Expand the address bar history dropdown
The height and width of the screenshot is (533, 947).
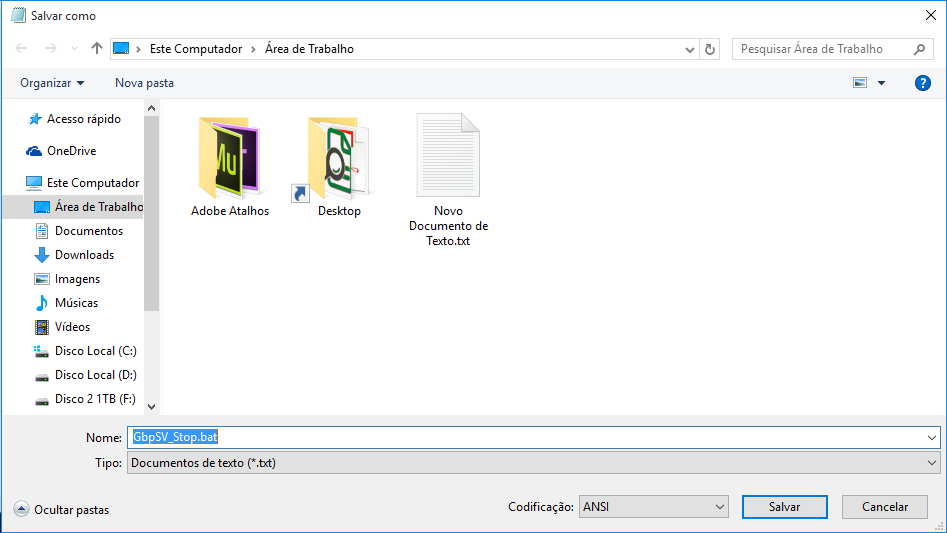pyautogui.click(x=690, y=49)
